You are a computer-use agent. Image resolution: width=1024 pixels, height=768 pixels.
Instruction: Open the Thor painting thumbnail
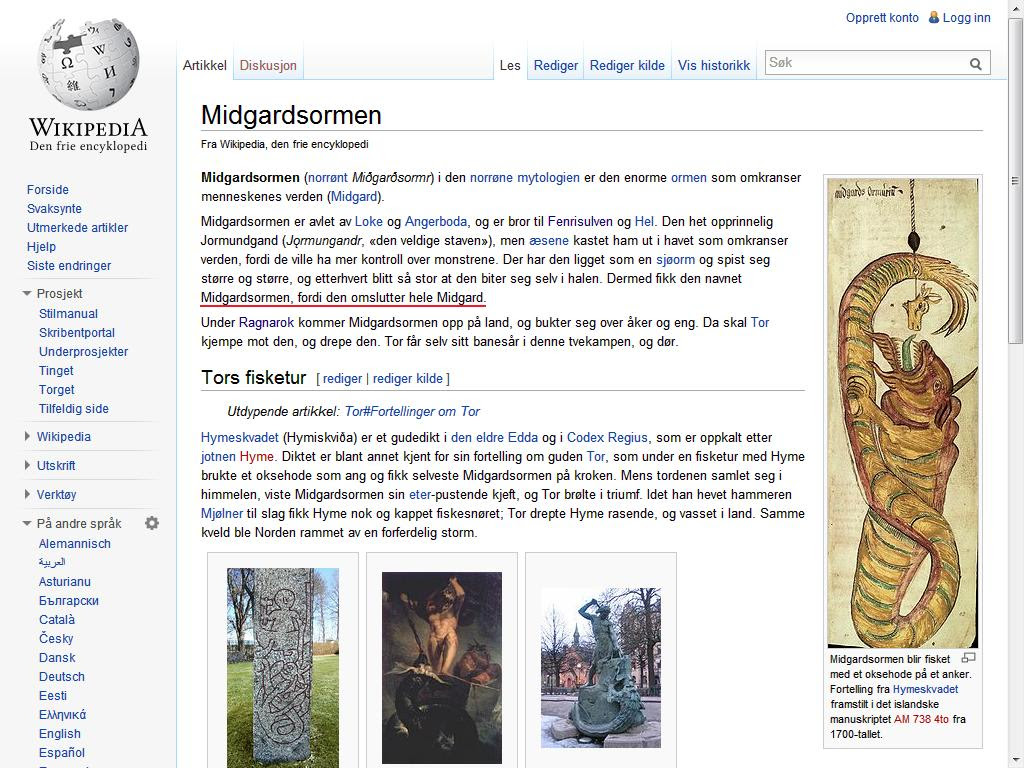pos(442,667)
